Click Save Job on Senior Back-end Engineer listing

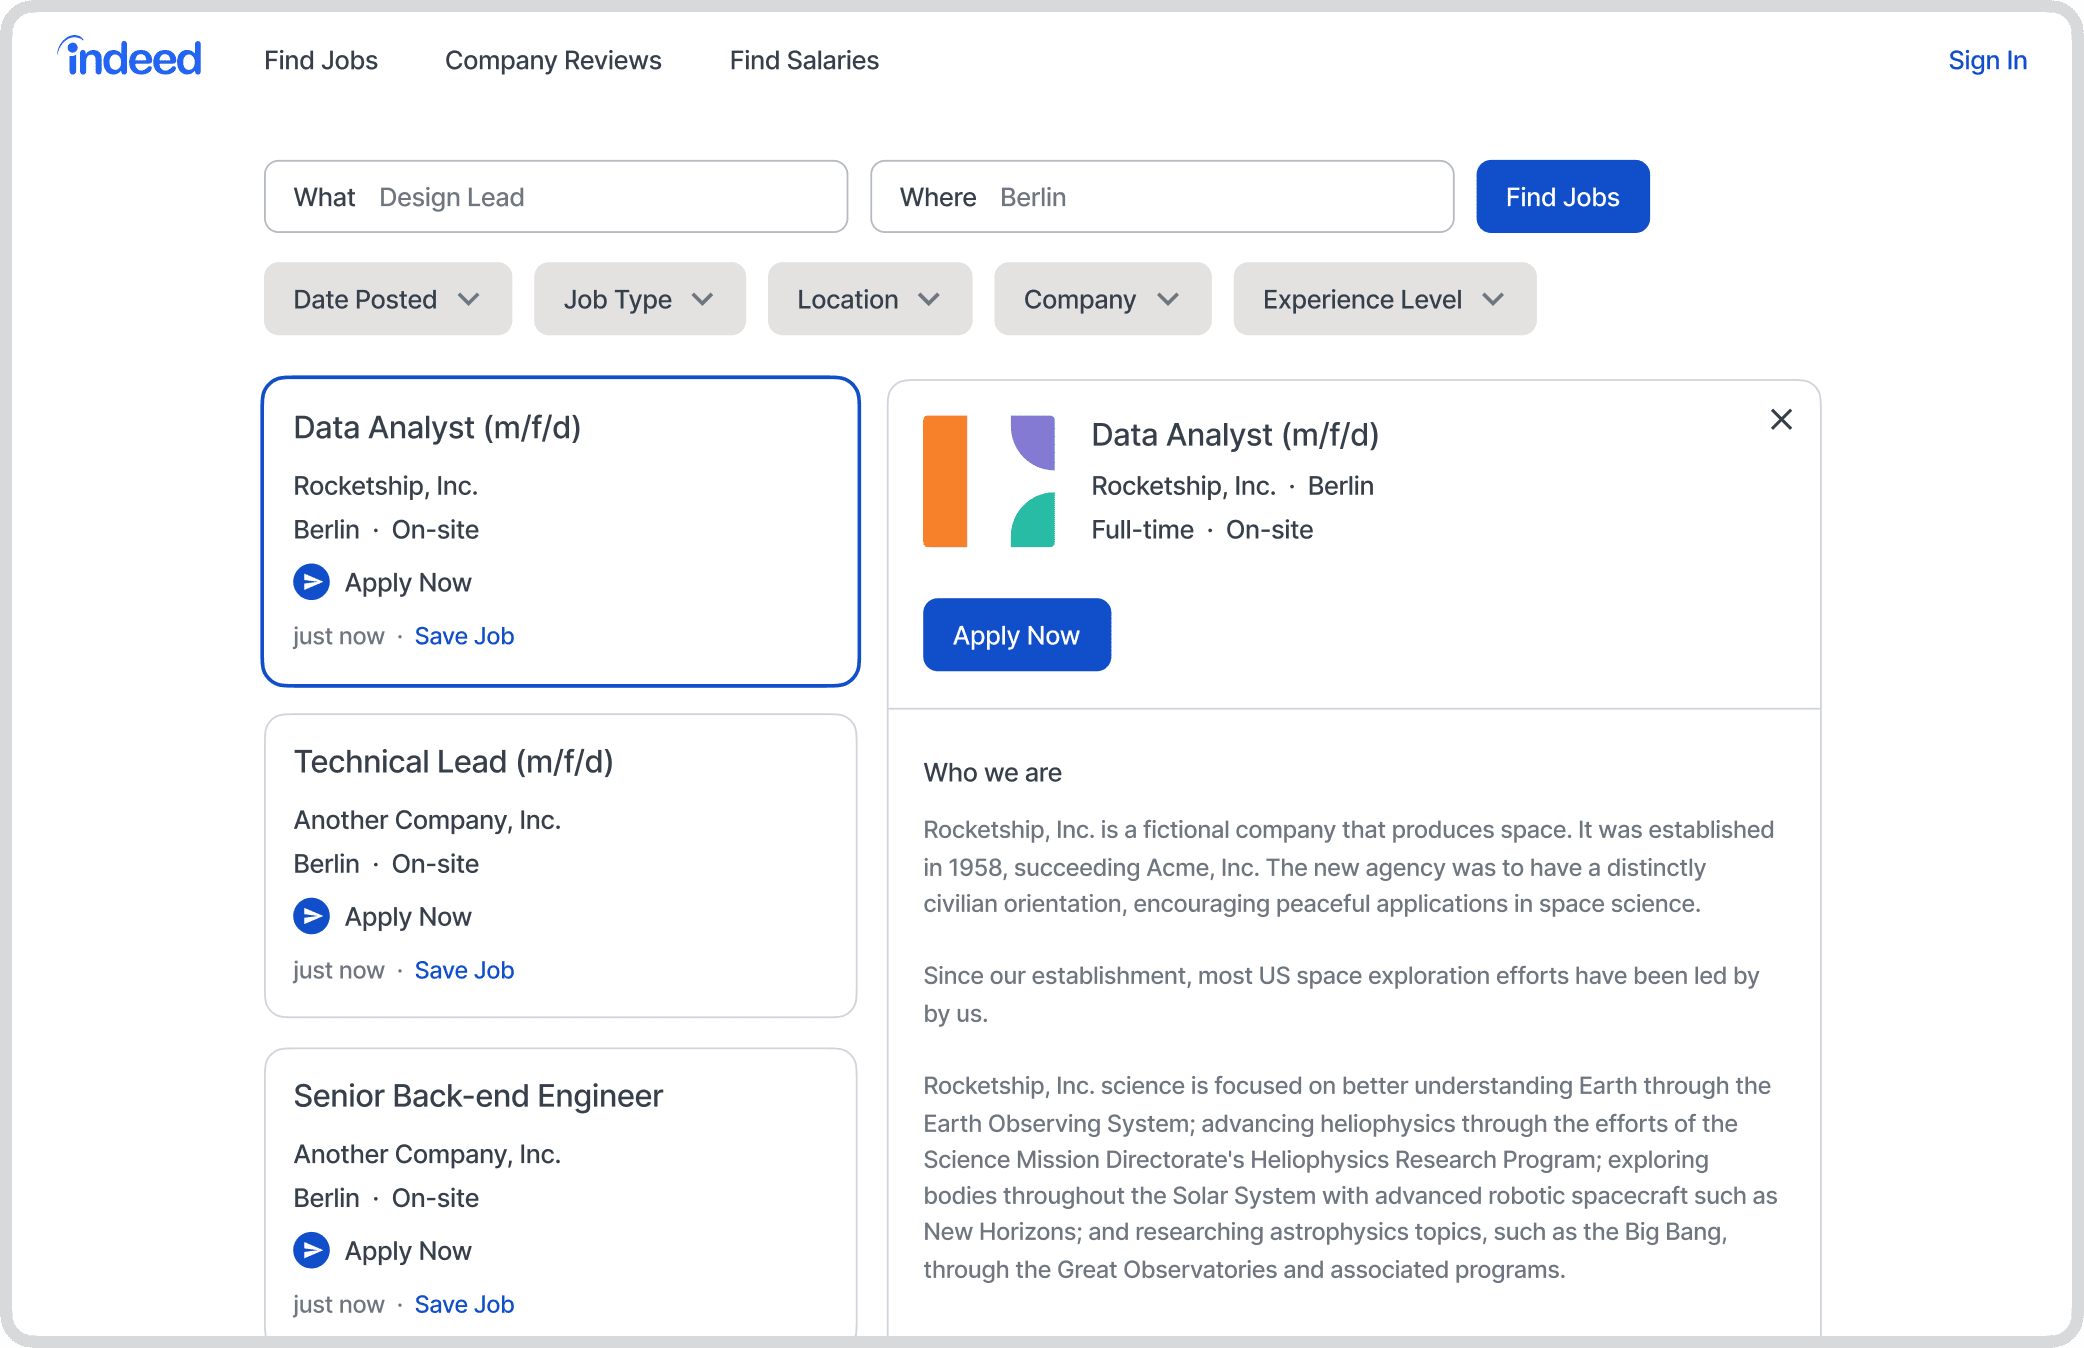click(x=462, y=1302)
